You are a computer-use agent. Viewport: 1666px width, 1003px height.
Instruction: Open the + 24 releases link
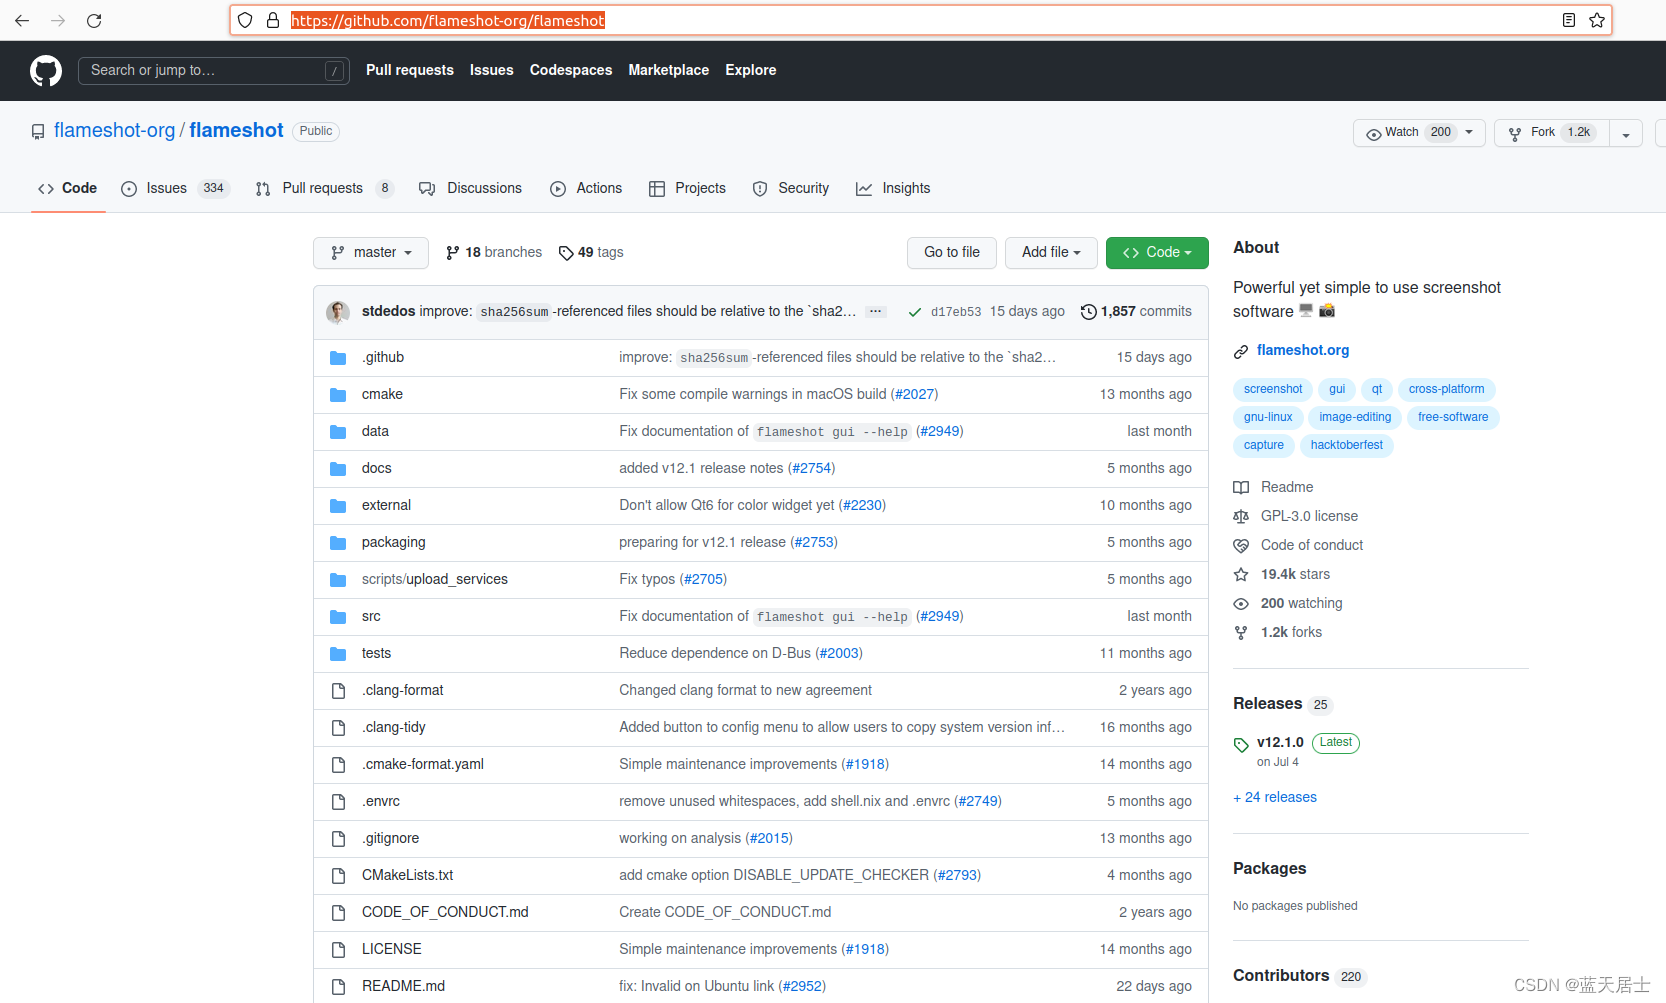[1275, 798]
